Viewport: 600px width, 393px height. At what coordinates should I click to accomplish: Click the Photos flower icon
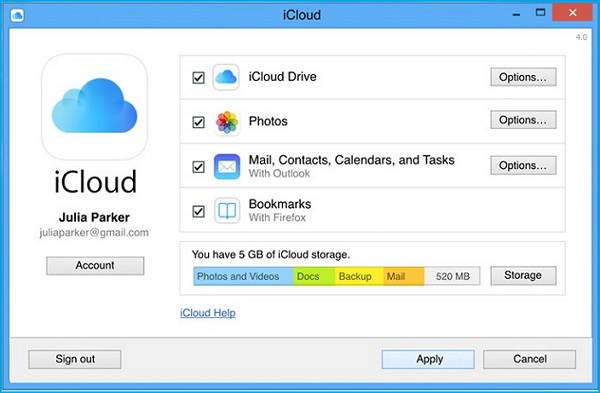pyautogui.click(x=227, y=122)
